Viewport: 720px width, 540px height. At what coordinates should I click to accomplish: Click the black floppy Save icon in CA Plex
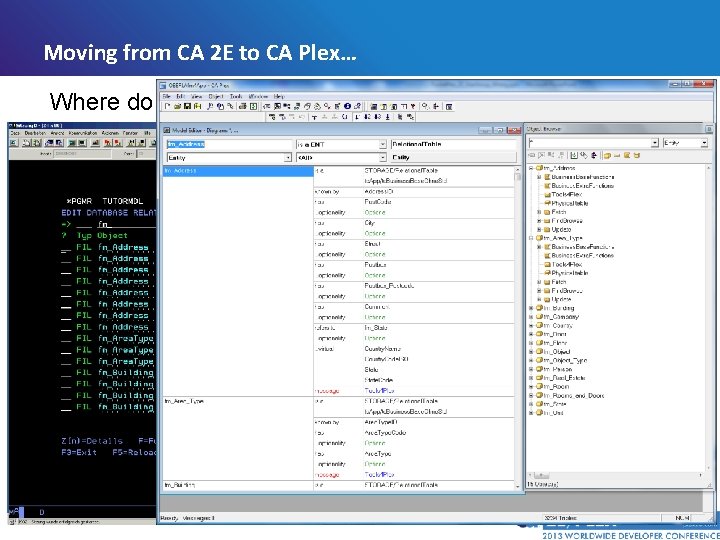[x=187, y=106]
